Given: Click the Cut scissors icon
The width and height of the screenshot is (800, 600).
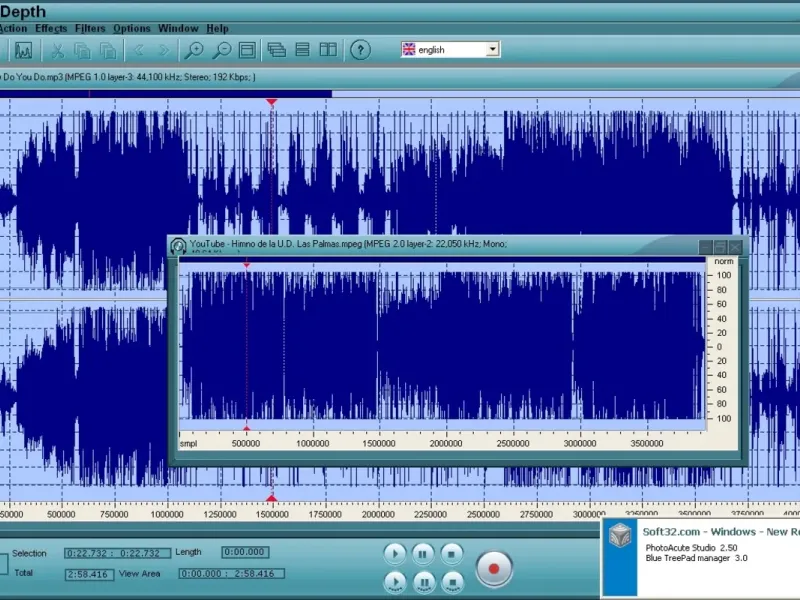Looking at the screenshot, I should [x=58, y=50].
